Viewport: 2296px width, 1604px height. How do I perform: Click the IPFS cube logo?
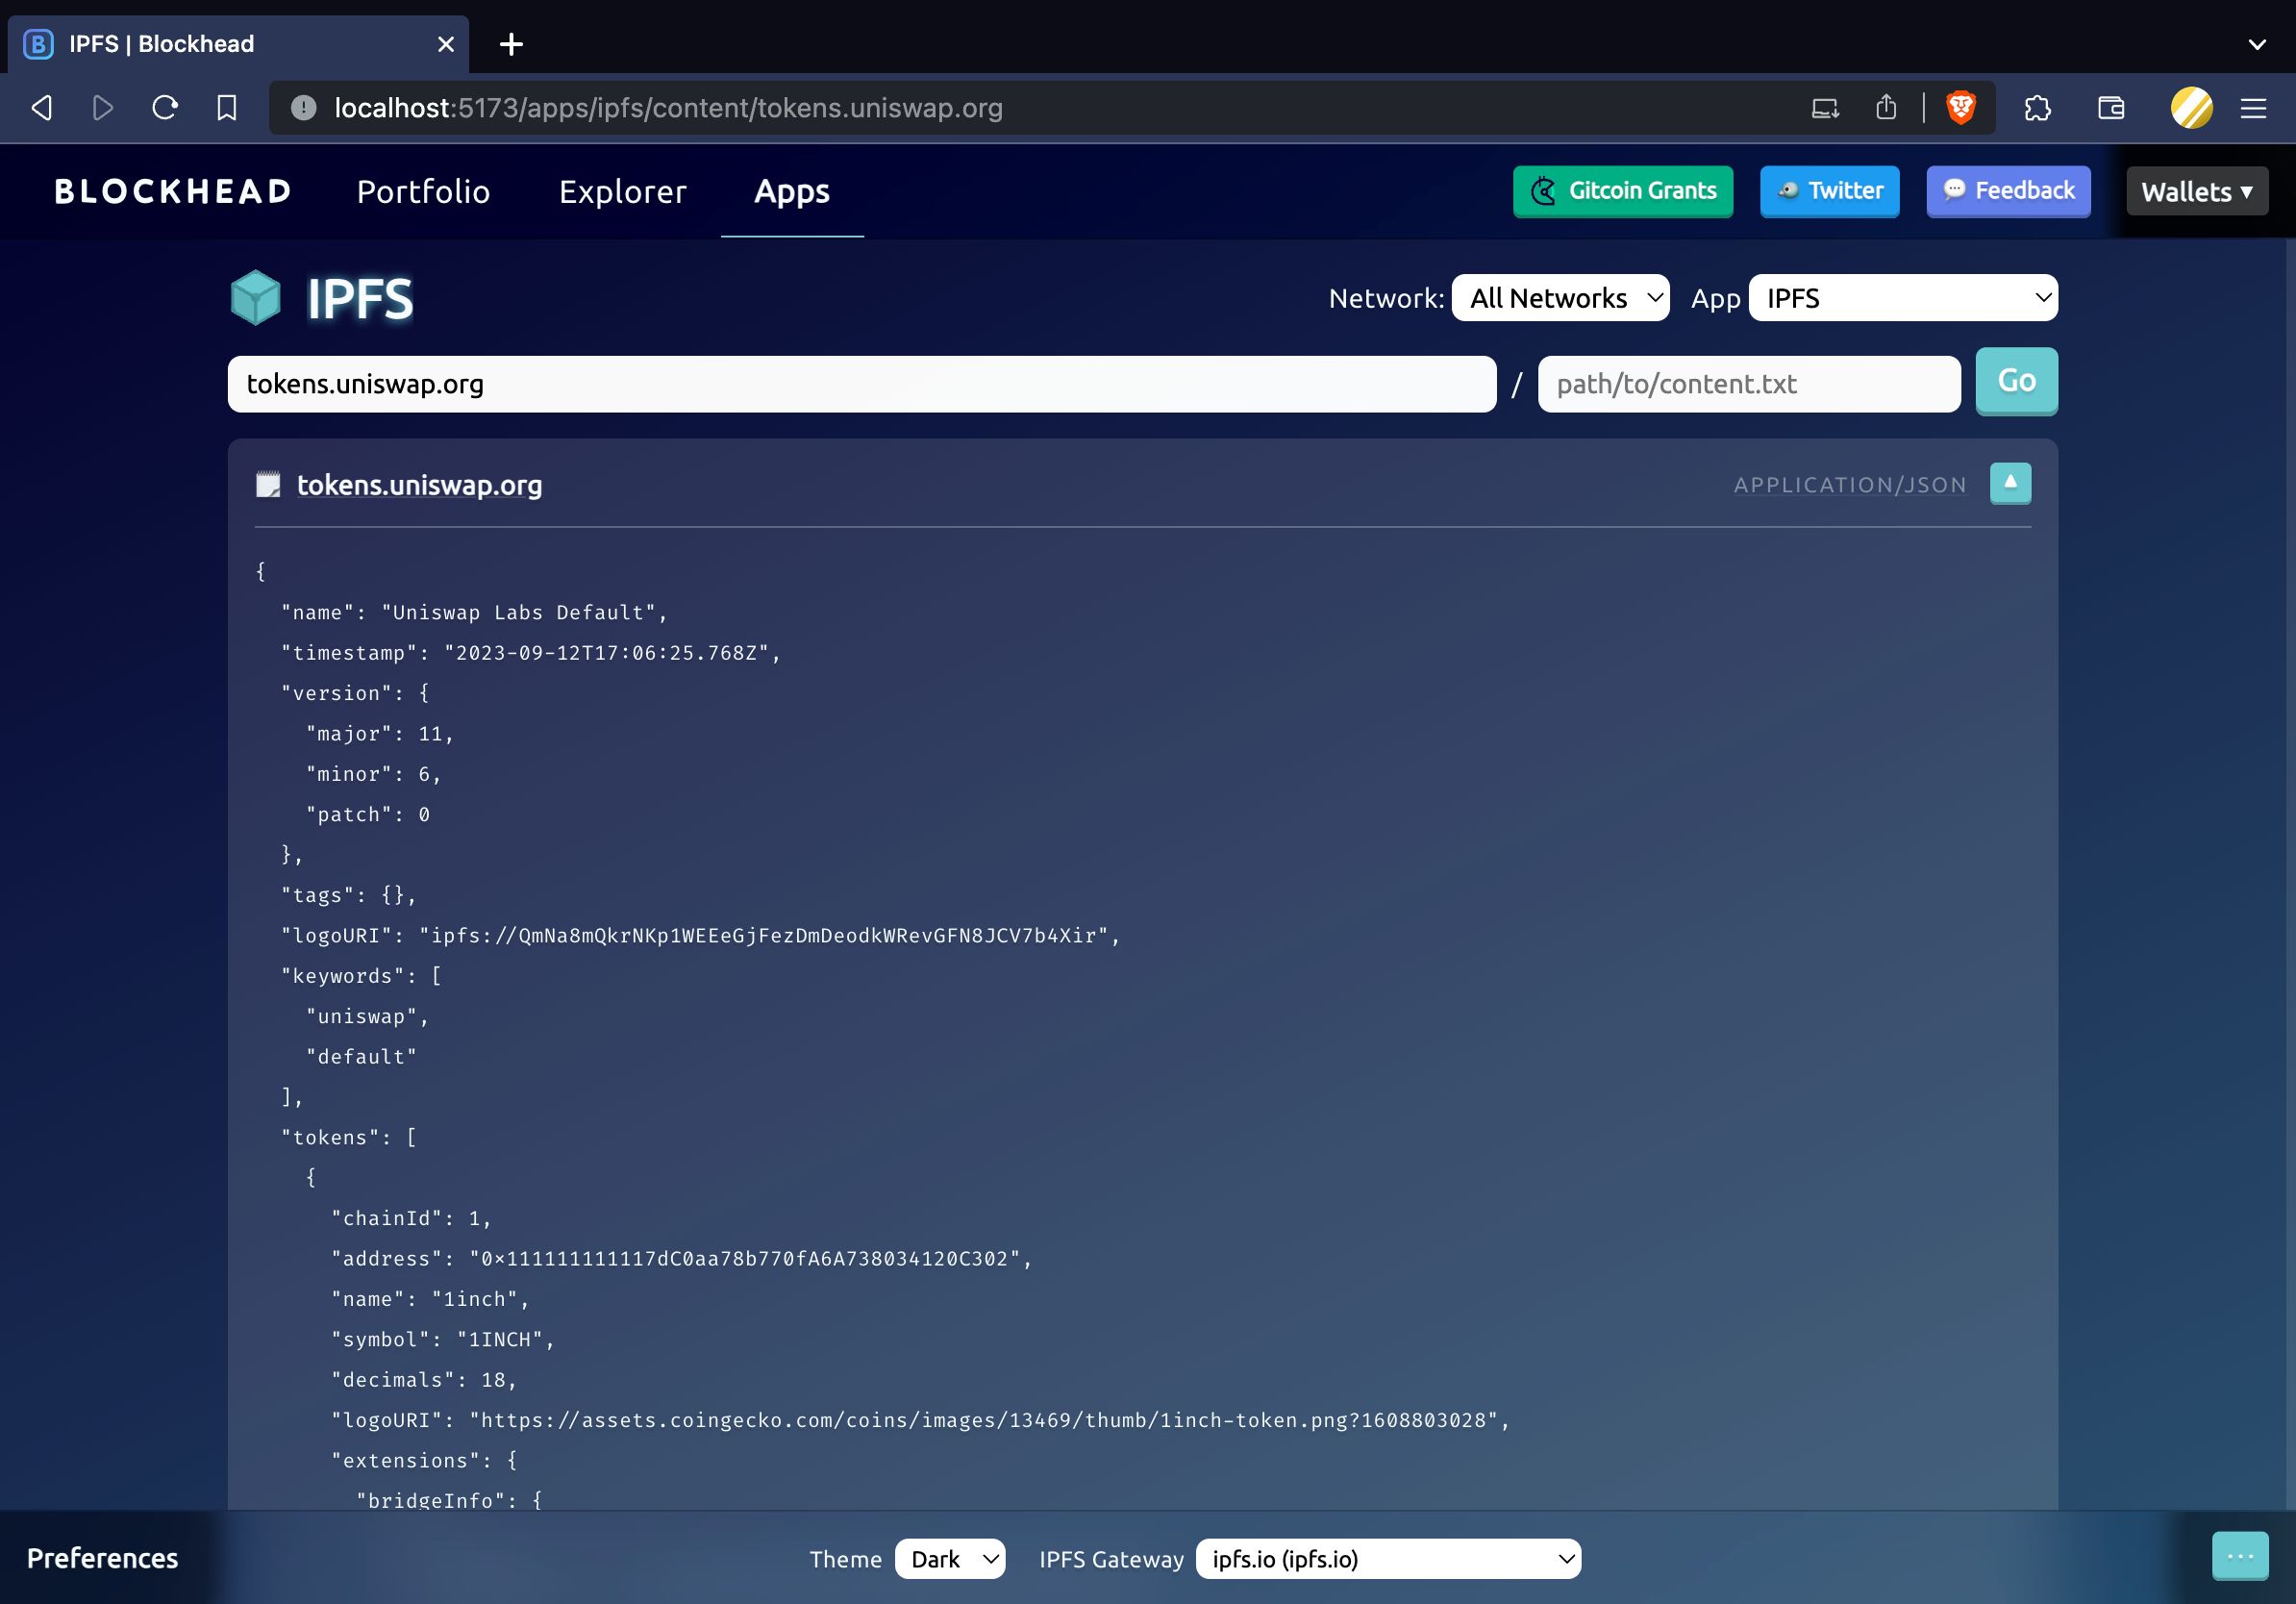point(256,298)
